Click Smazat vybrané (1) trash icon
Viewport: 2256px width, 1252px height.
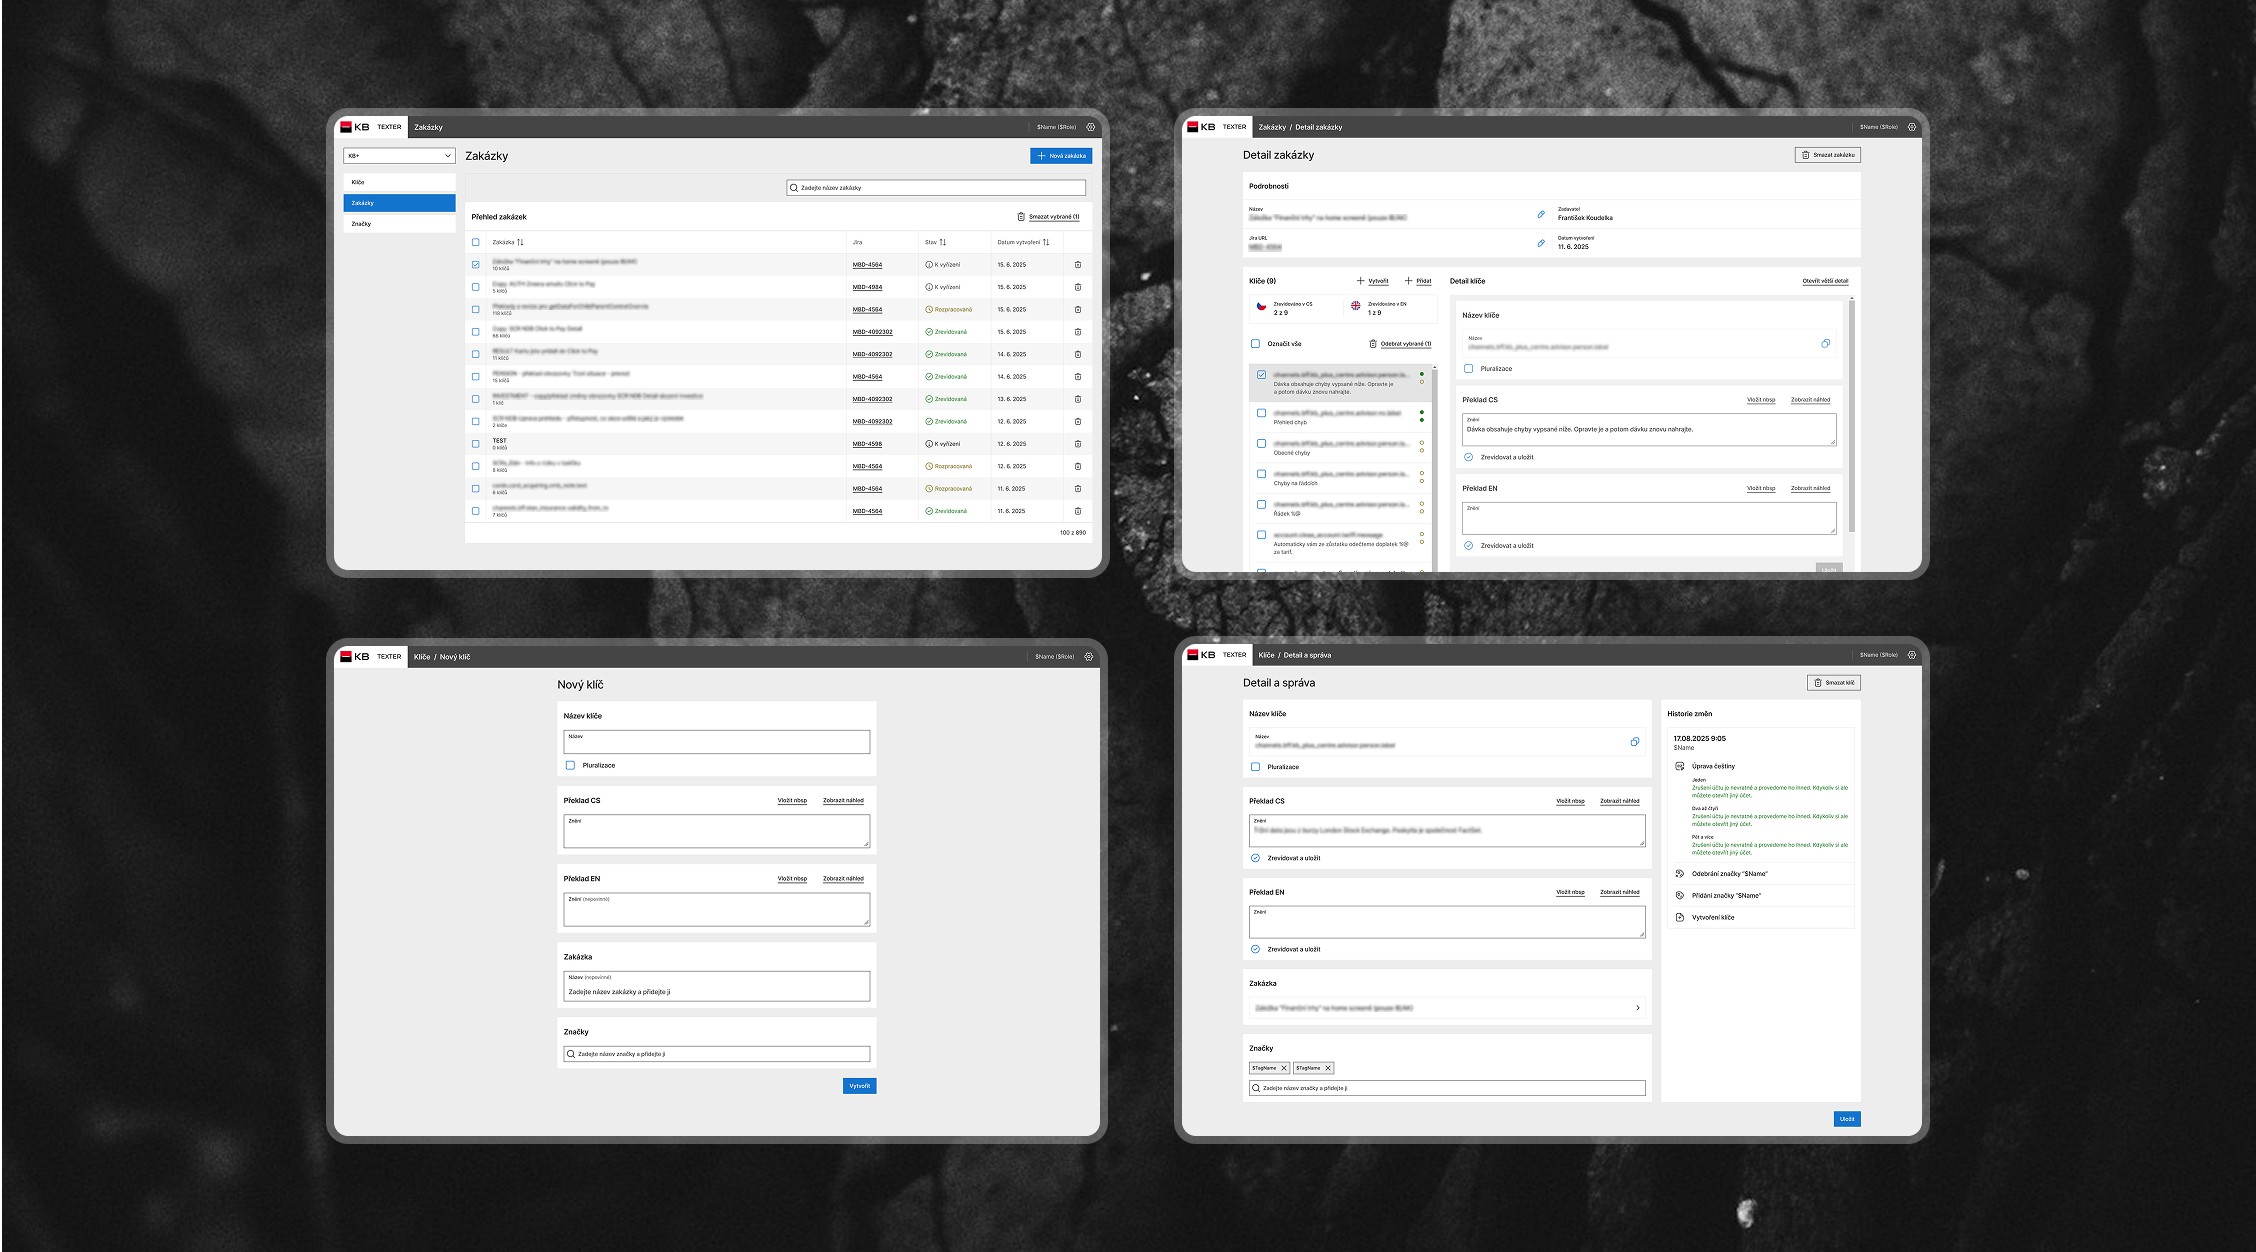click(x=1021, y=217)
